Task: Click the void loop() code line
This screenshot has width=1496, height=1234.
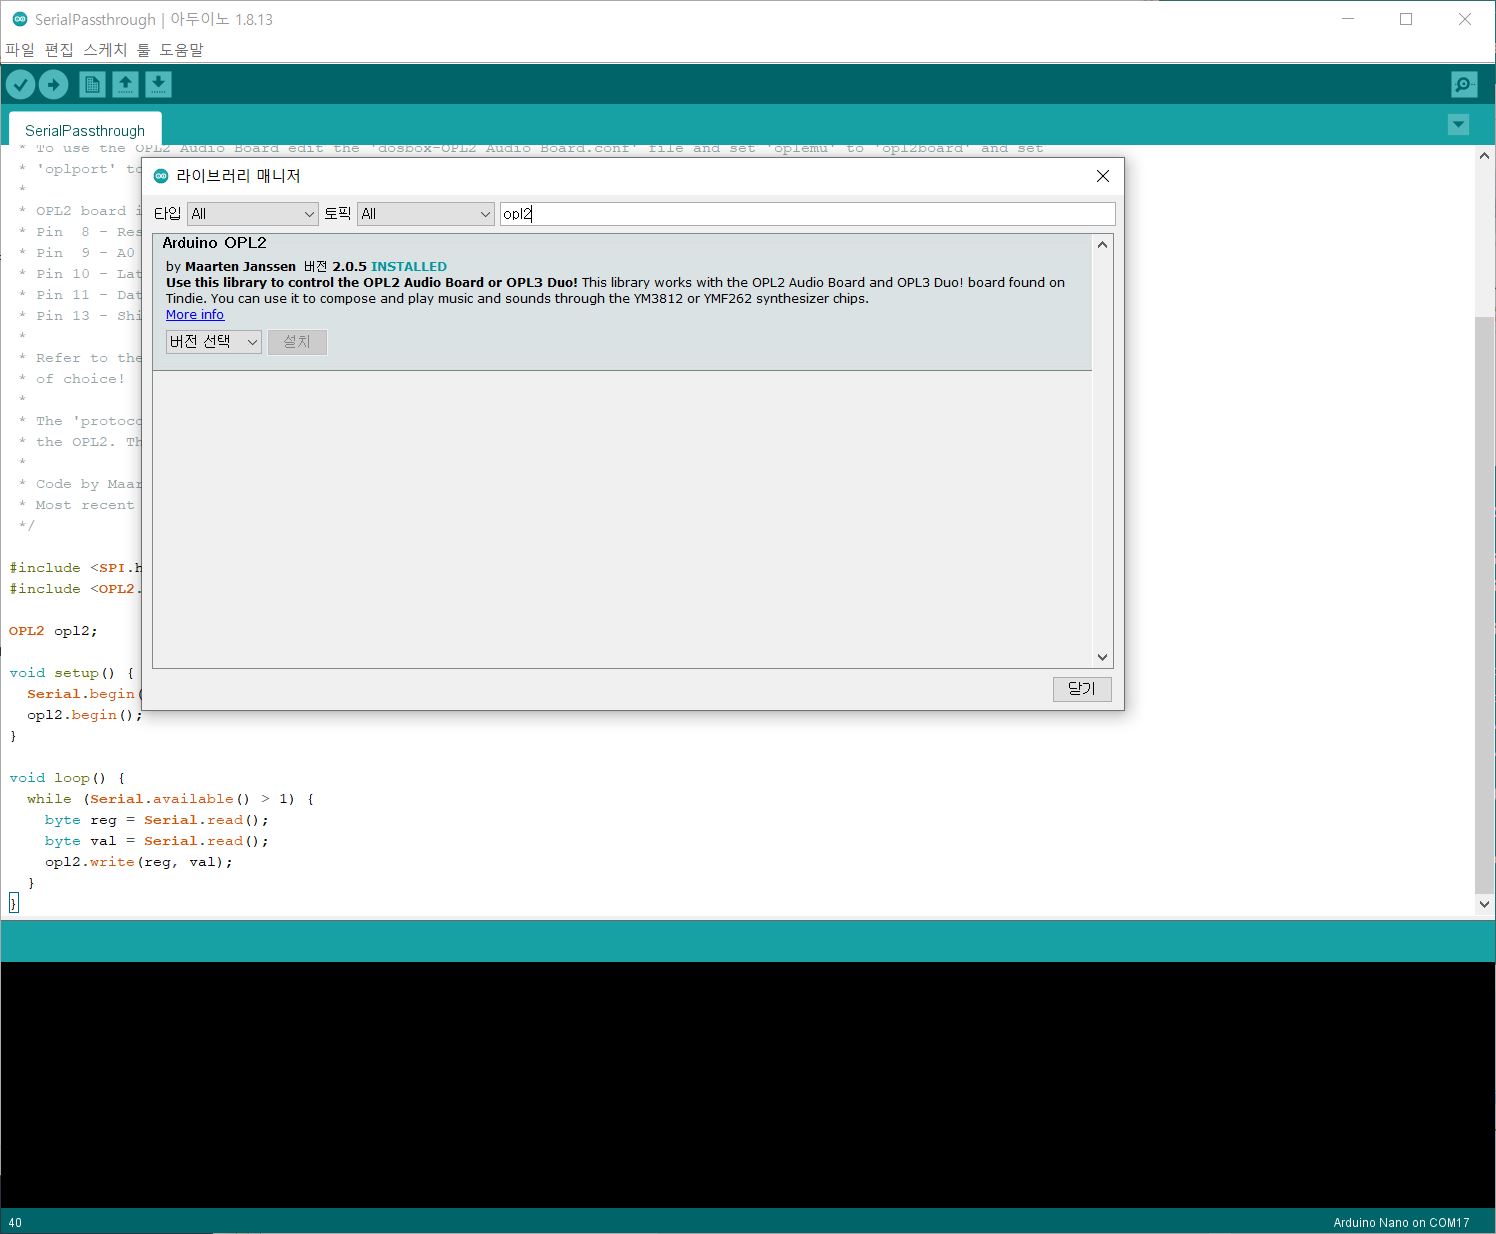Action: point(67,778)
